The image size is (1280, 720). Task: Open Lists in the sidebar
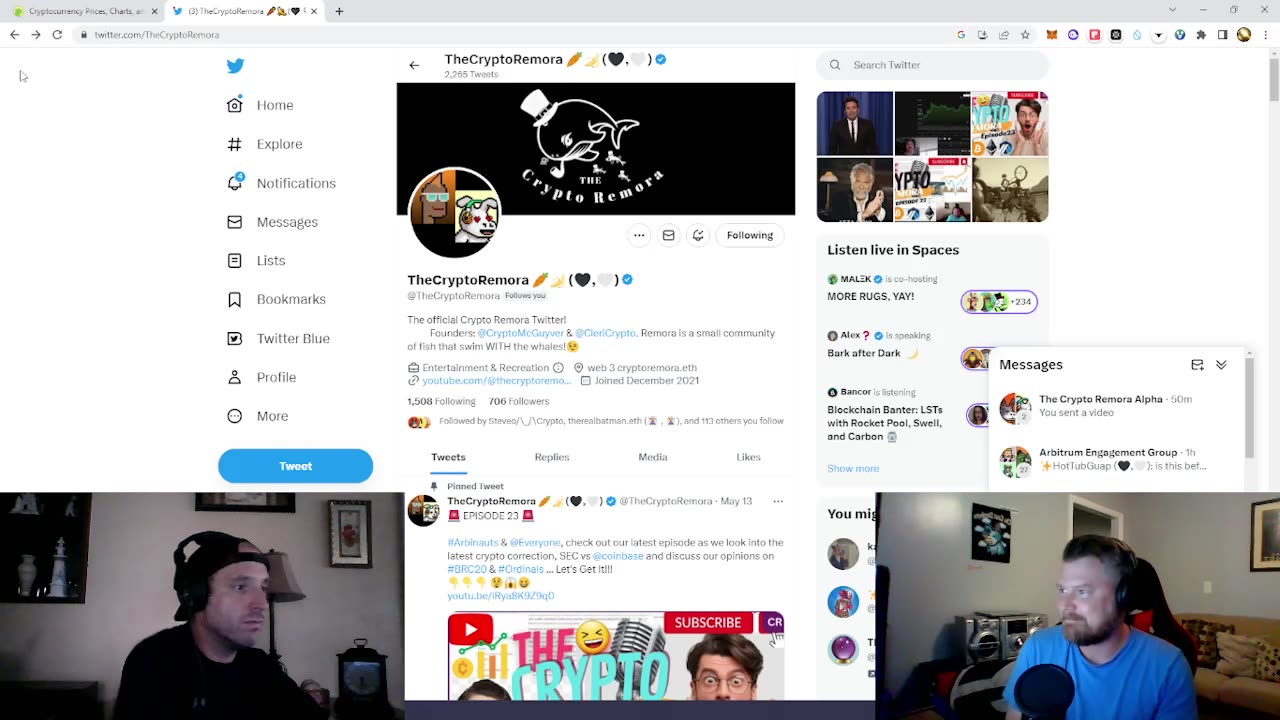pyautogui.click(x=256, y=260)
